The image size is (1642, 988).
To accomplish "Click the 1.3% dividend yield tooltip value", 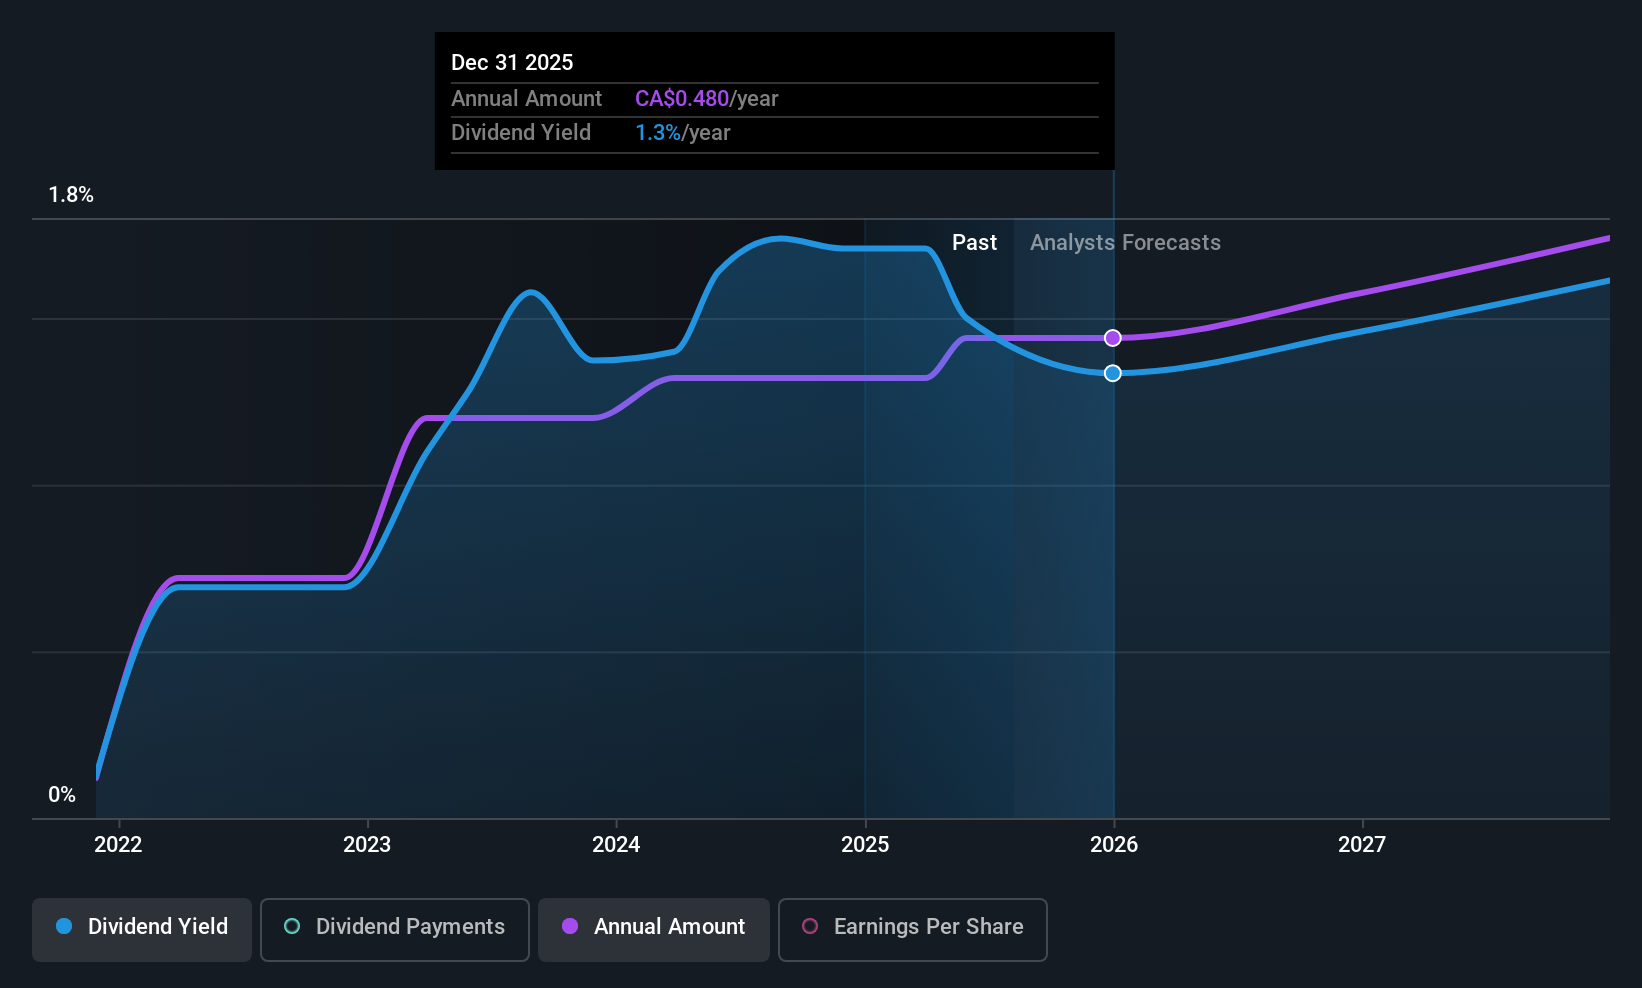I will click(658, 132).
